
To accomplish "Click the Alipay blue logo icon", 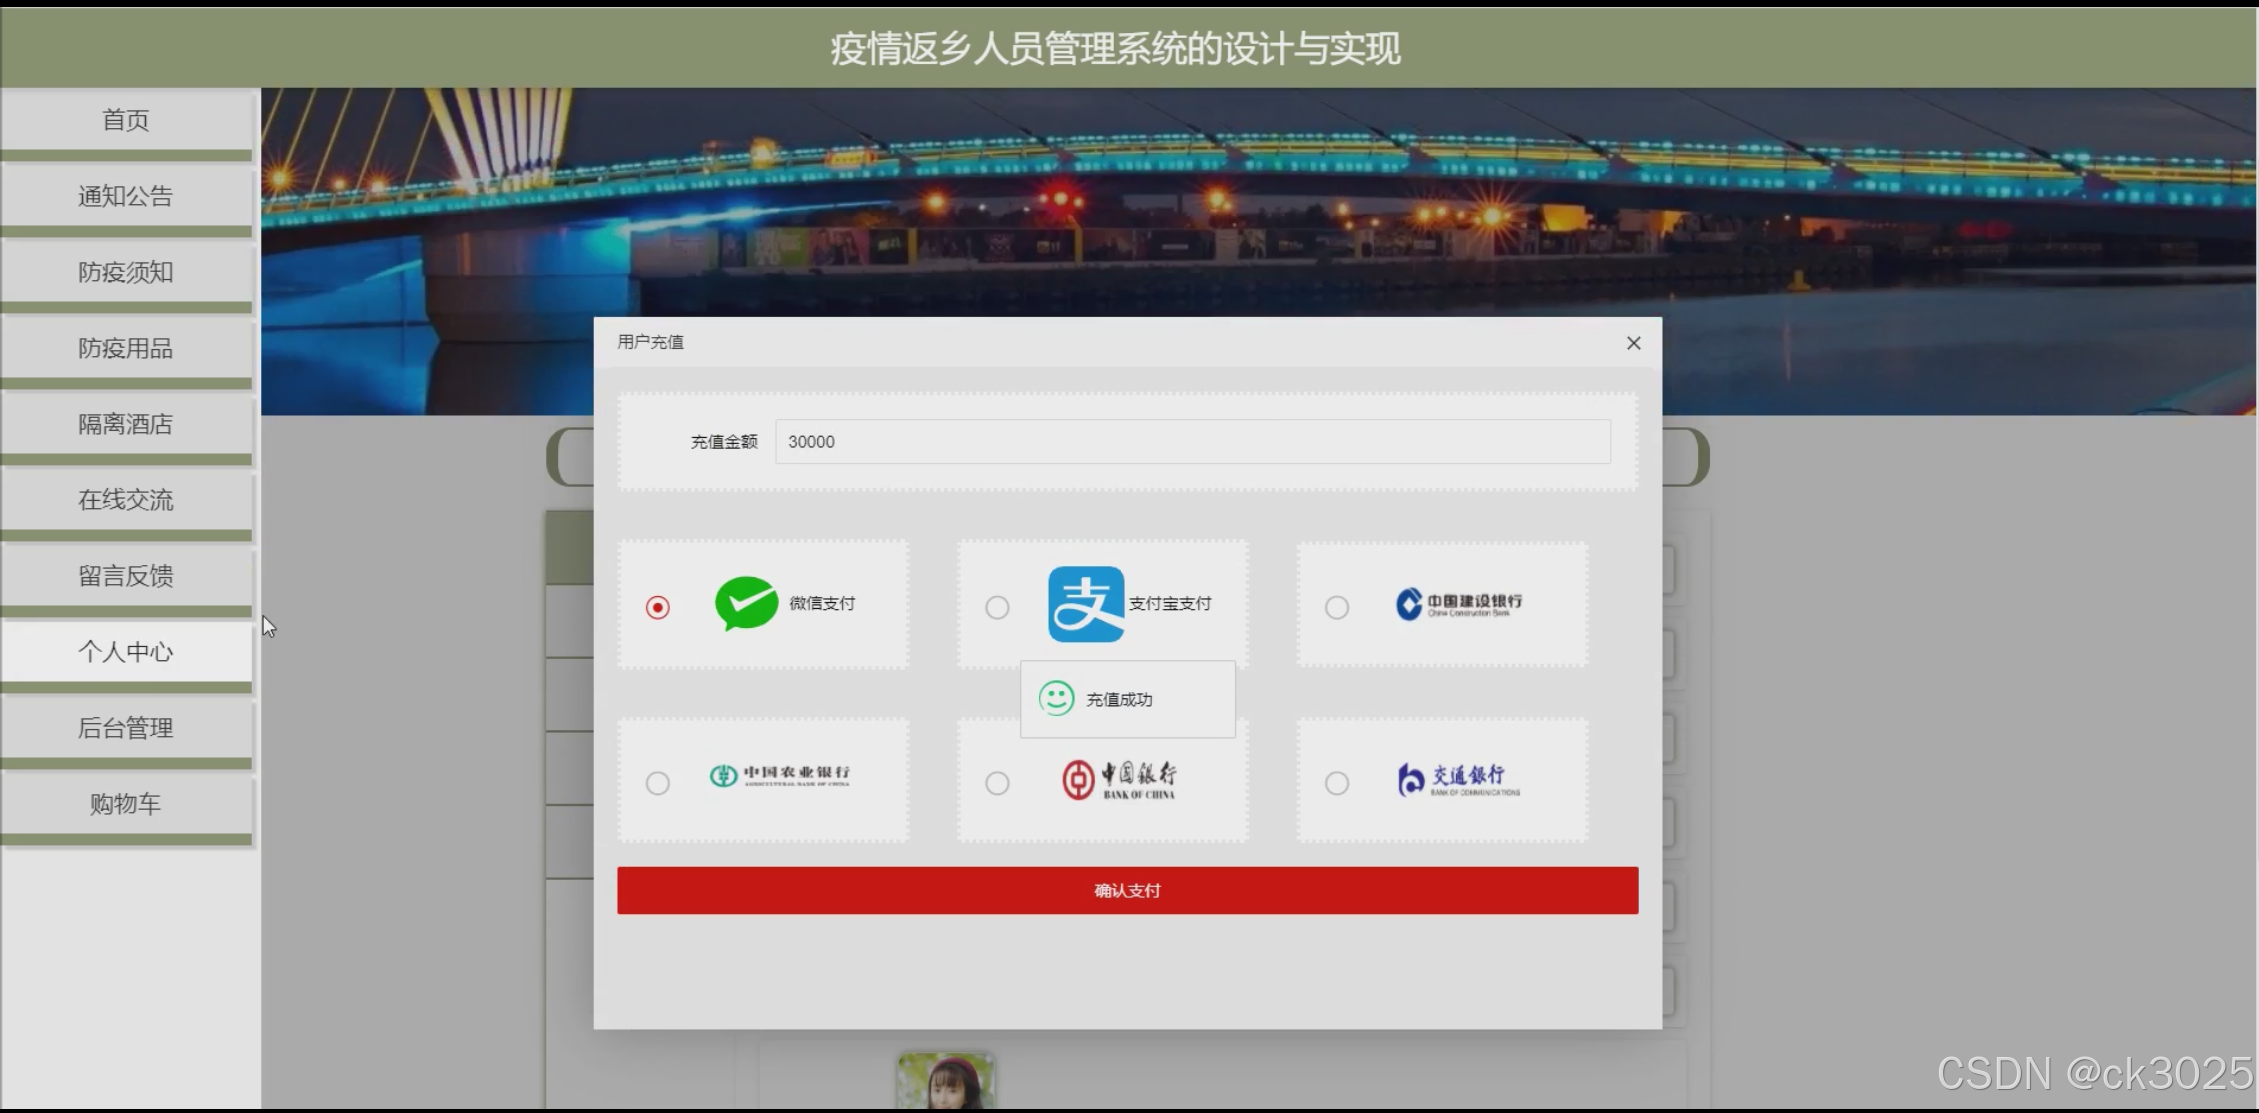I will [1085, 604].
